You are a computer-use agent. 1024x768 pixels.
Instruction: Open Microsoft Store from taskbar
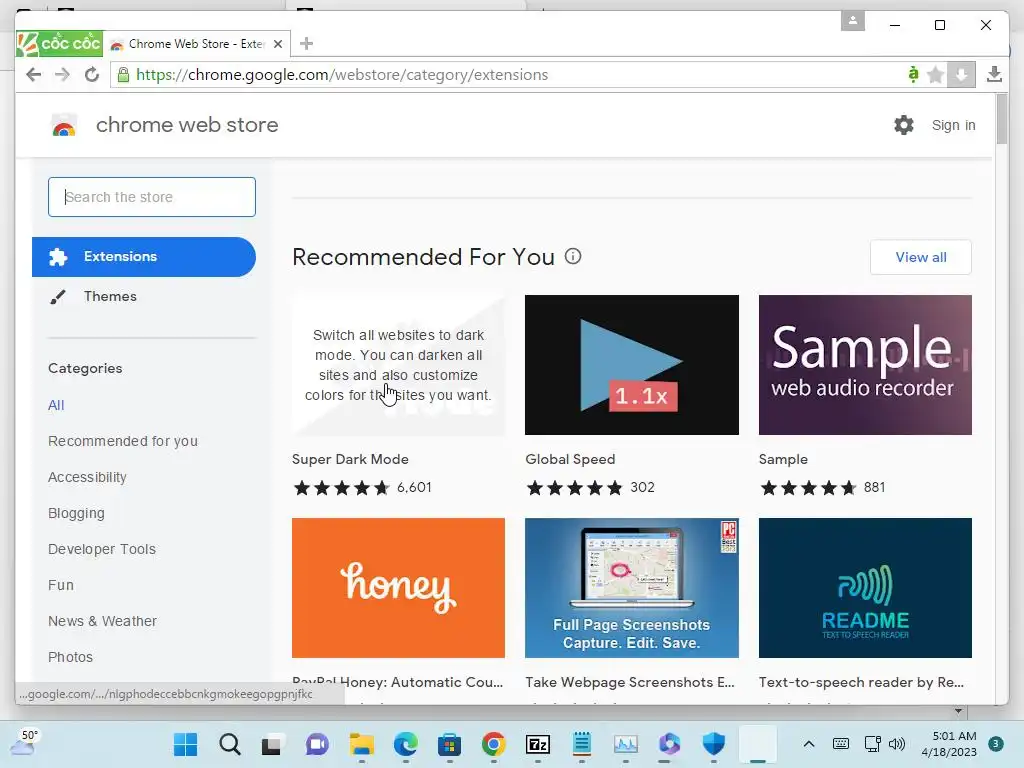click(449, 744)
